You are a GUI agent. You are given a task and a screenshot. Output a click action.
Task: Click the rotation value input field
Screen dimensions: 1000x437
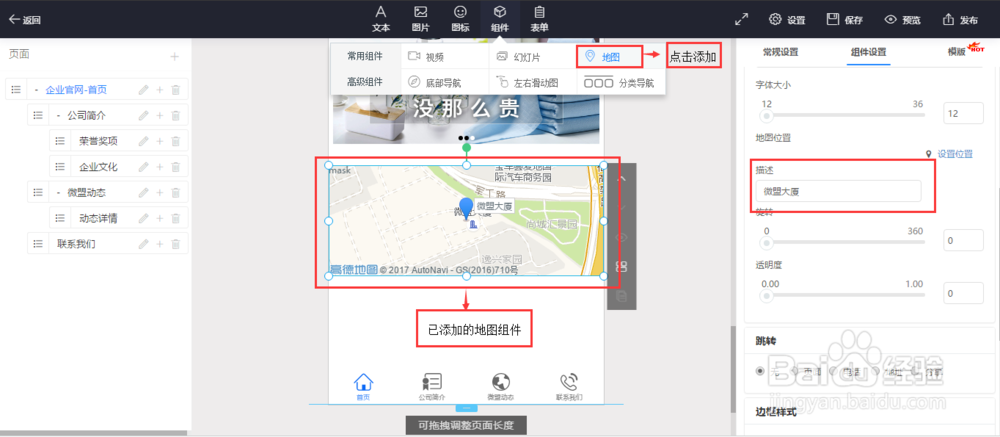point(963,241)
